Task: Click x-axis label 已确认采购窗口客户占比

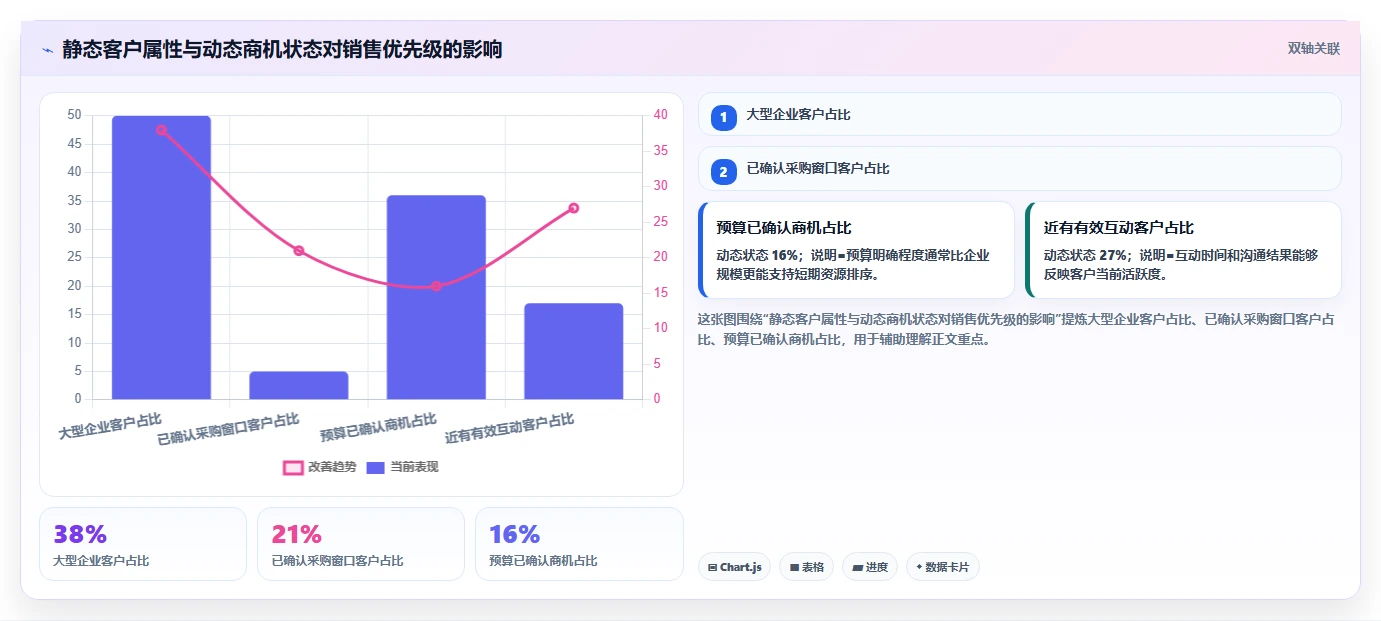Action: point(228,429)
